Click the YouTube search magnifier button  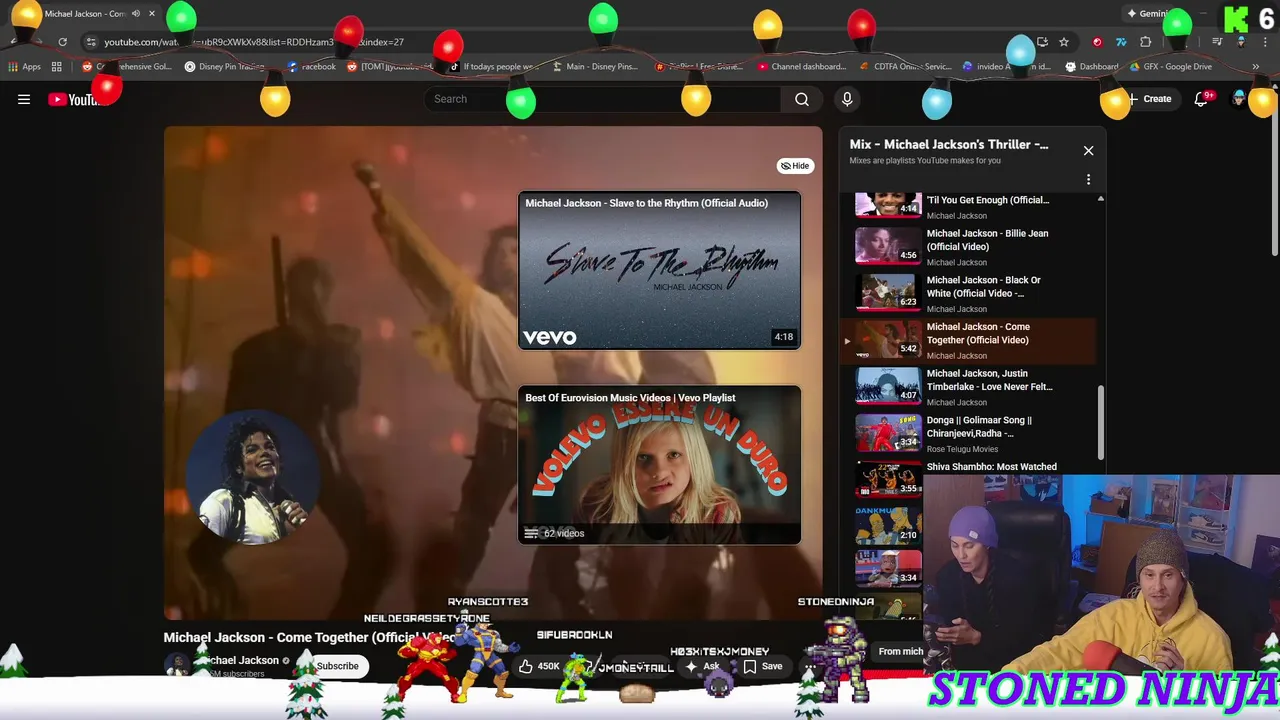802,99
